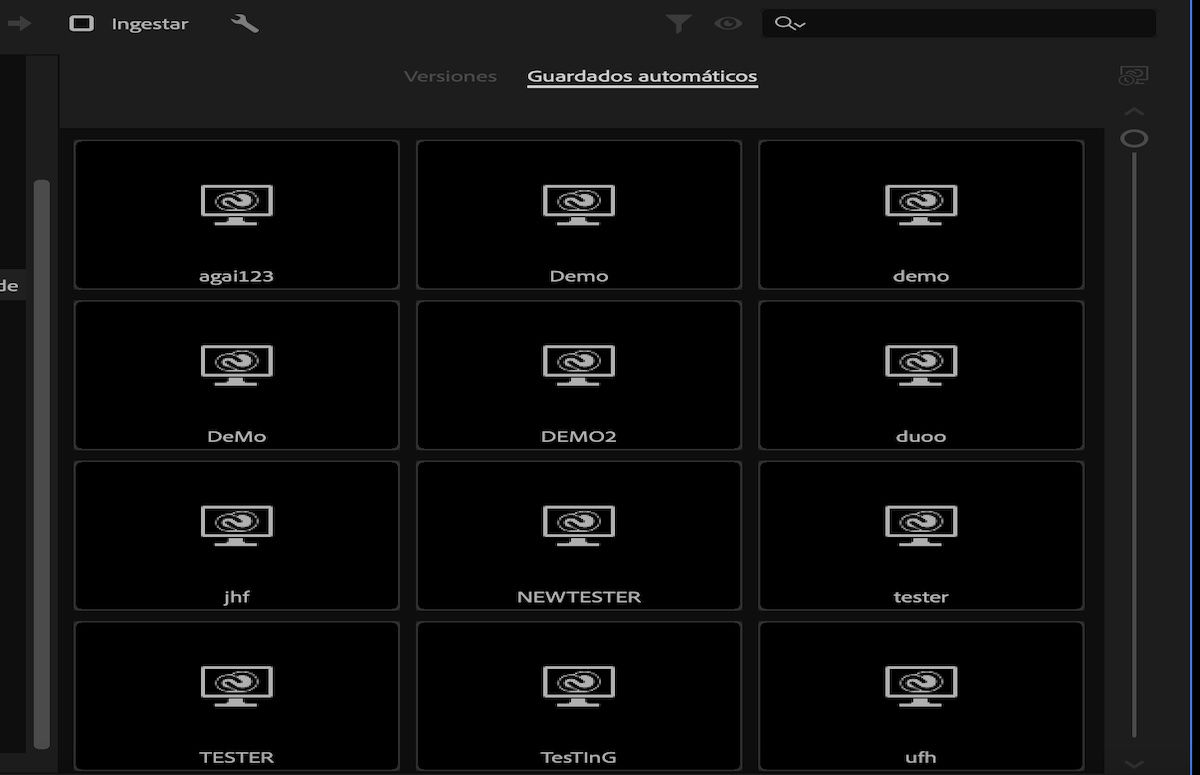
Task: Click the Ingestar button
Action: [x=150, y=23]
